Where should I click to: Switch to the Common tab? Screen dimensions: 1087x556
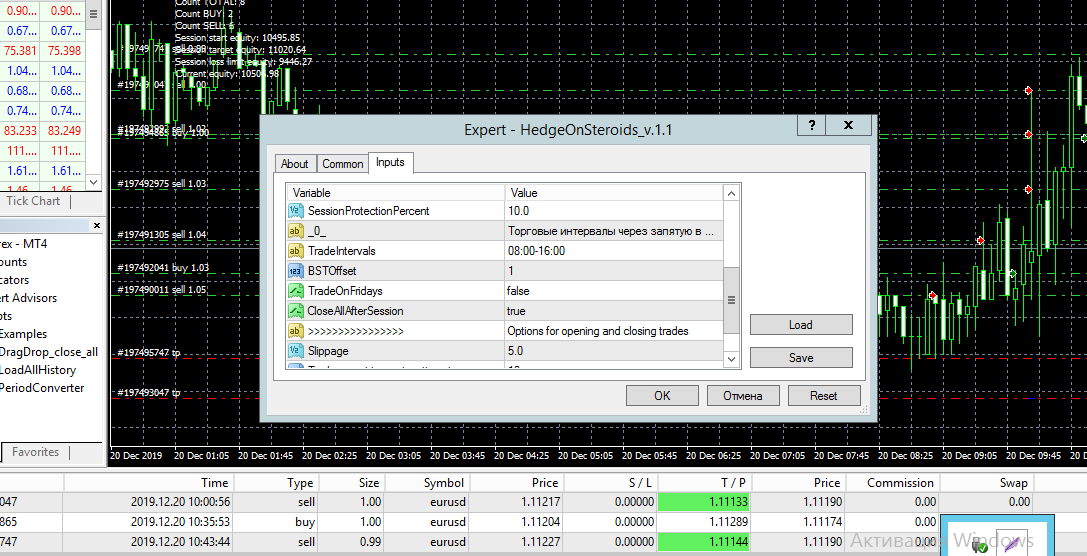(342, 164)
